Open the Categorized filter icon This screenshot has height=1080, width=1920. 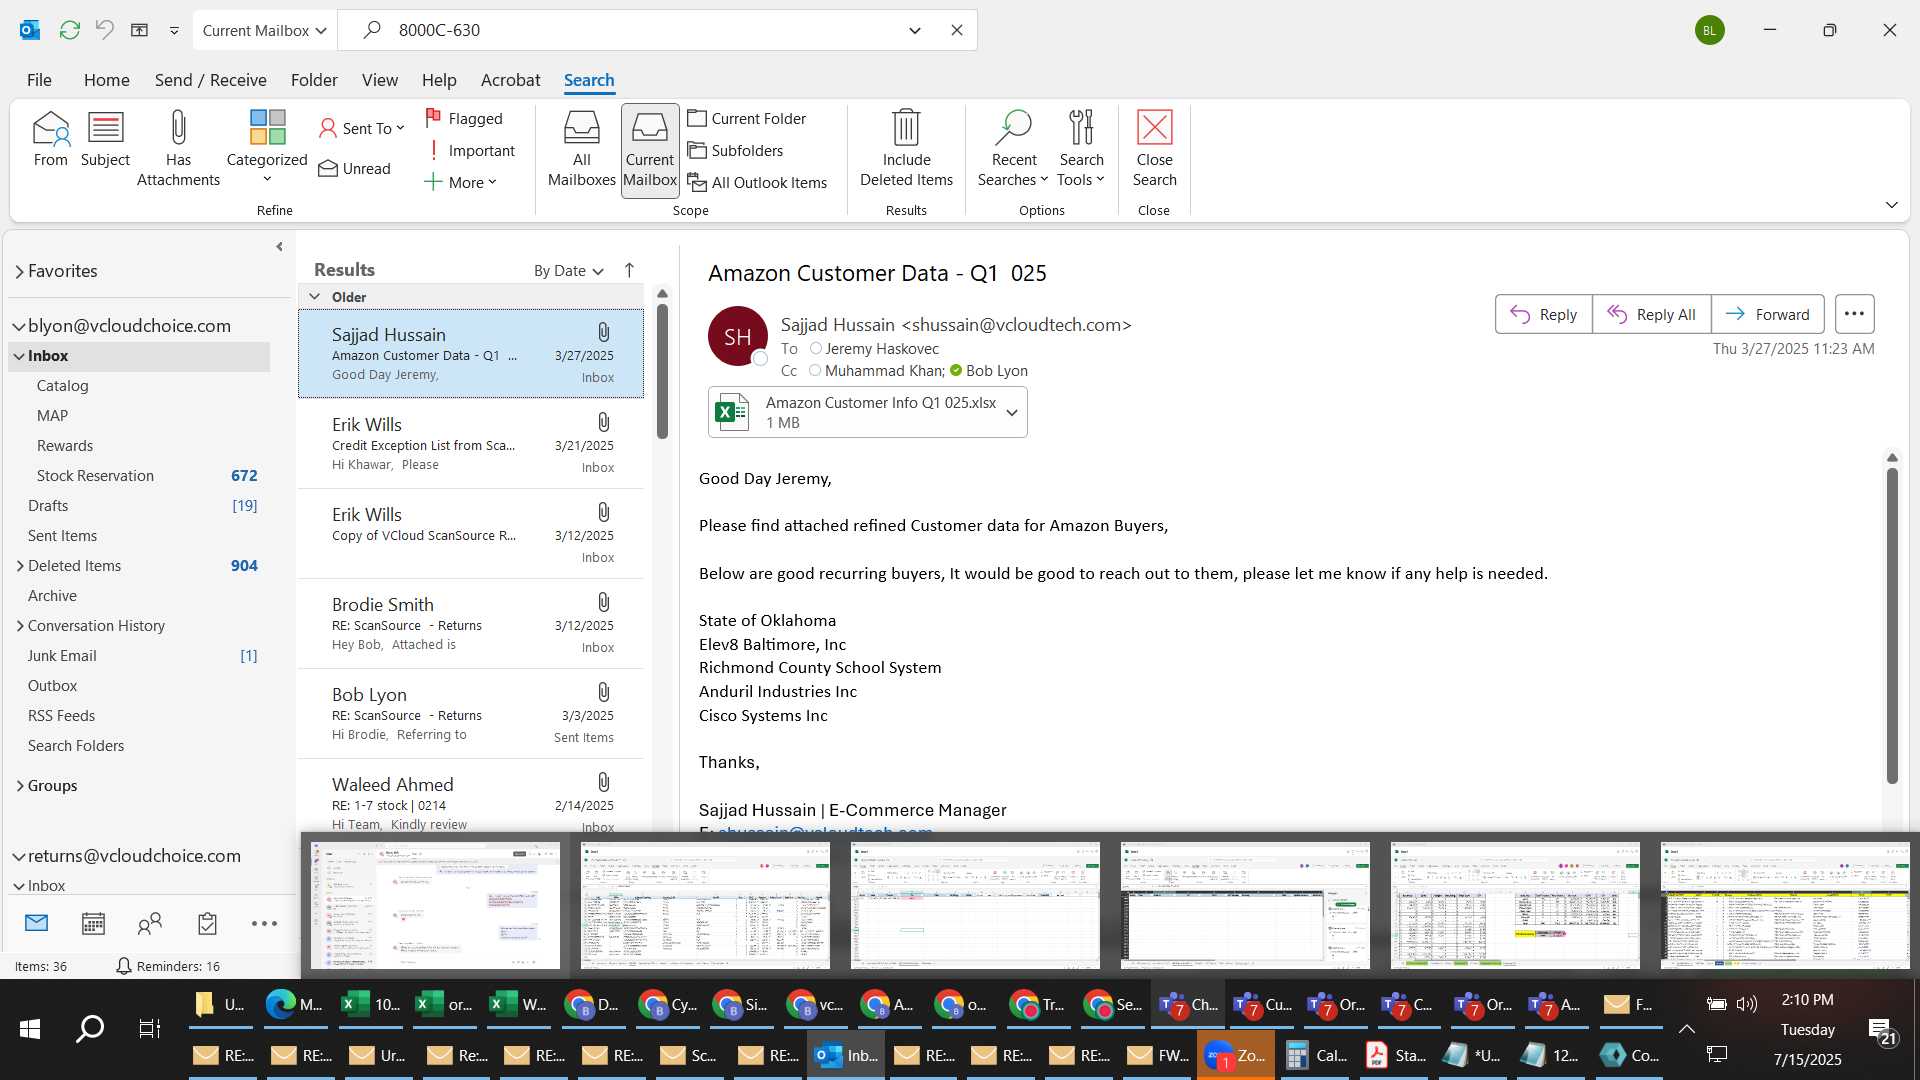point(267,146)
